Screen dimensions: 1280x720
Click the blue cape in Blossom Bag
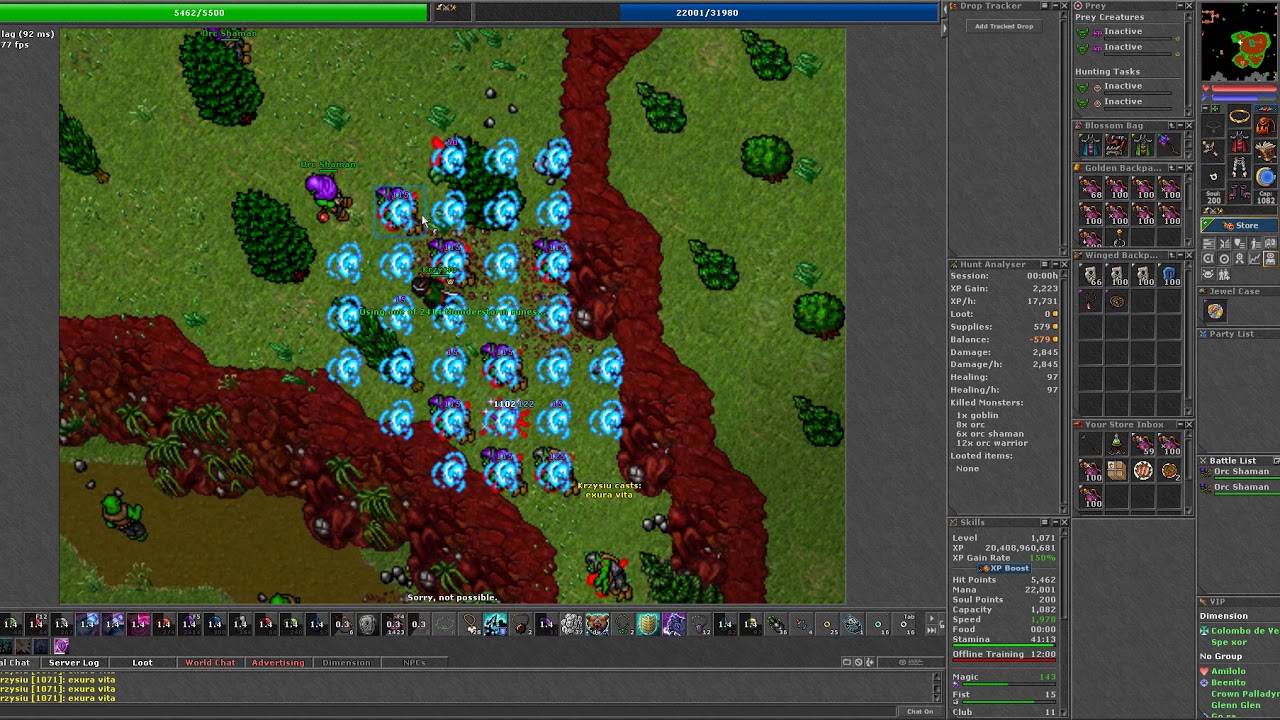[1090, 146]
